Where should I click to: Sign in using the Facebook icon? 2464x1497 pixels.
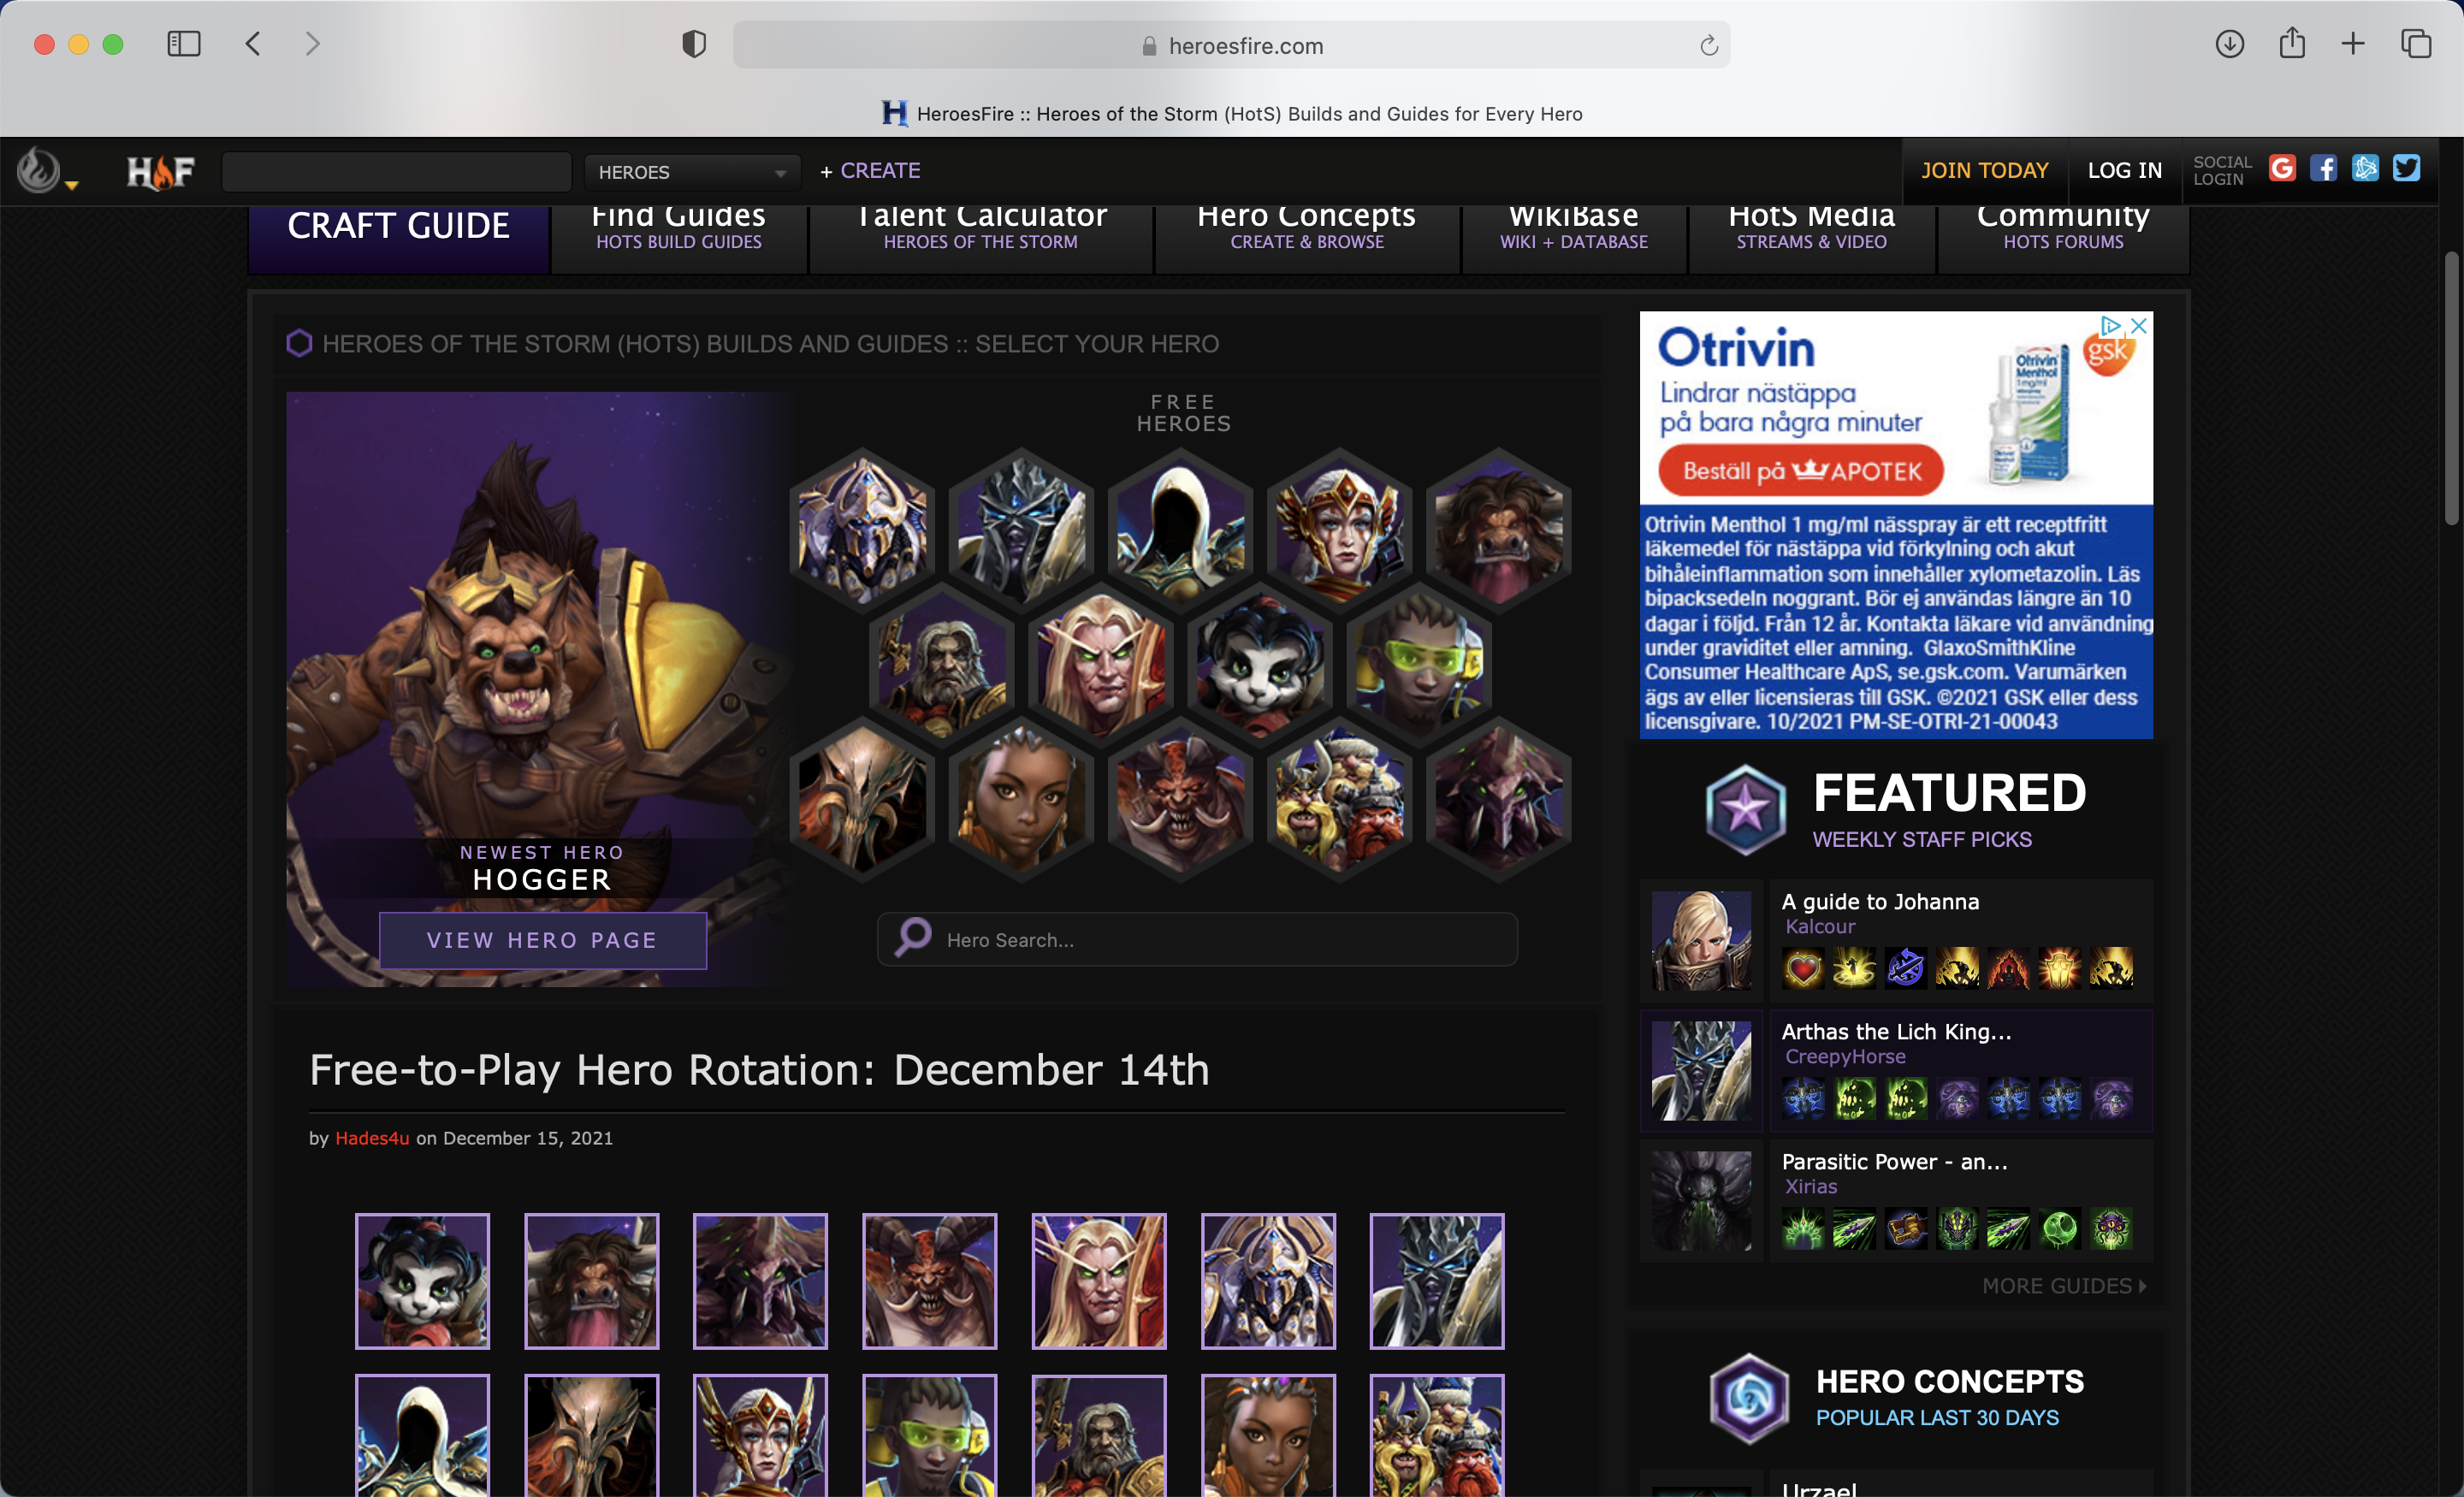tap(2324, 168)
